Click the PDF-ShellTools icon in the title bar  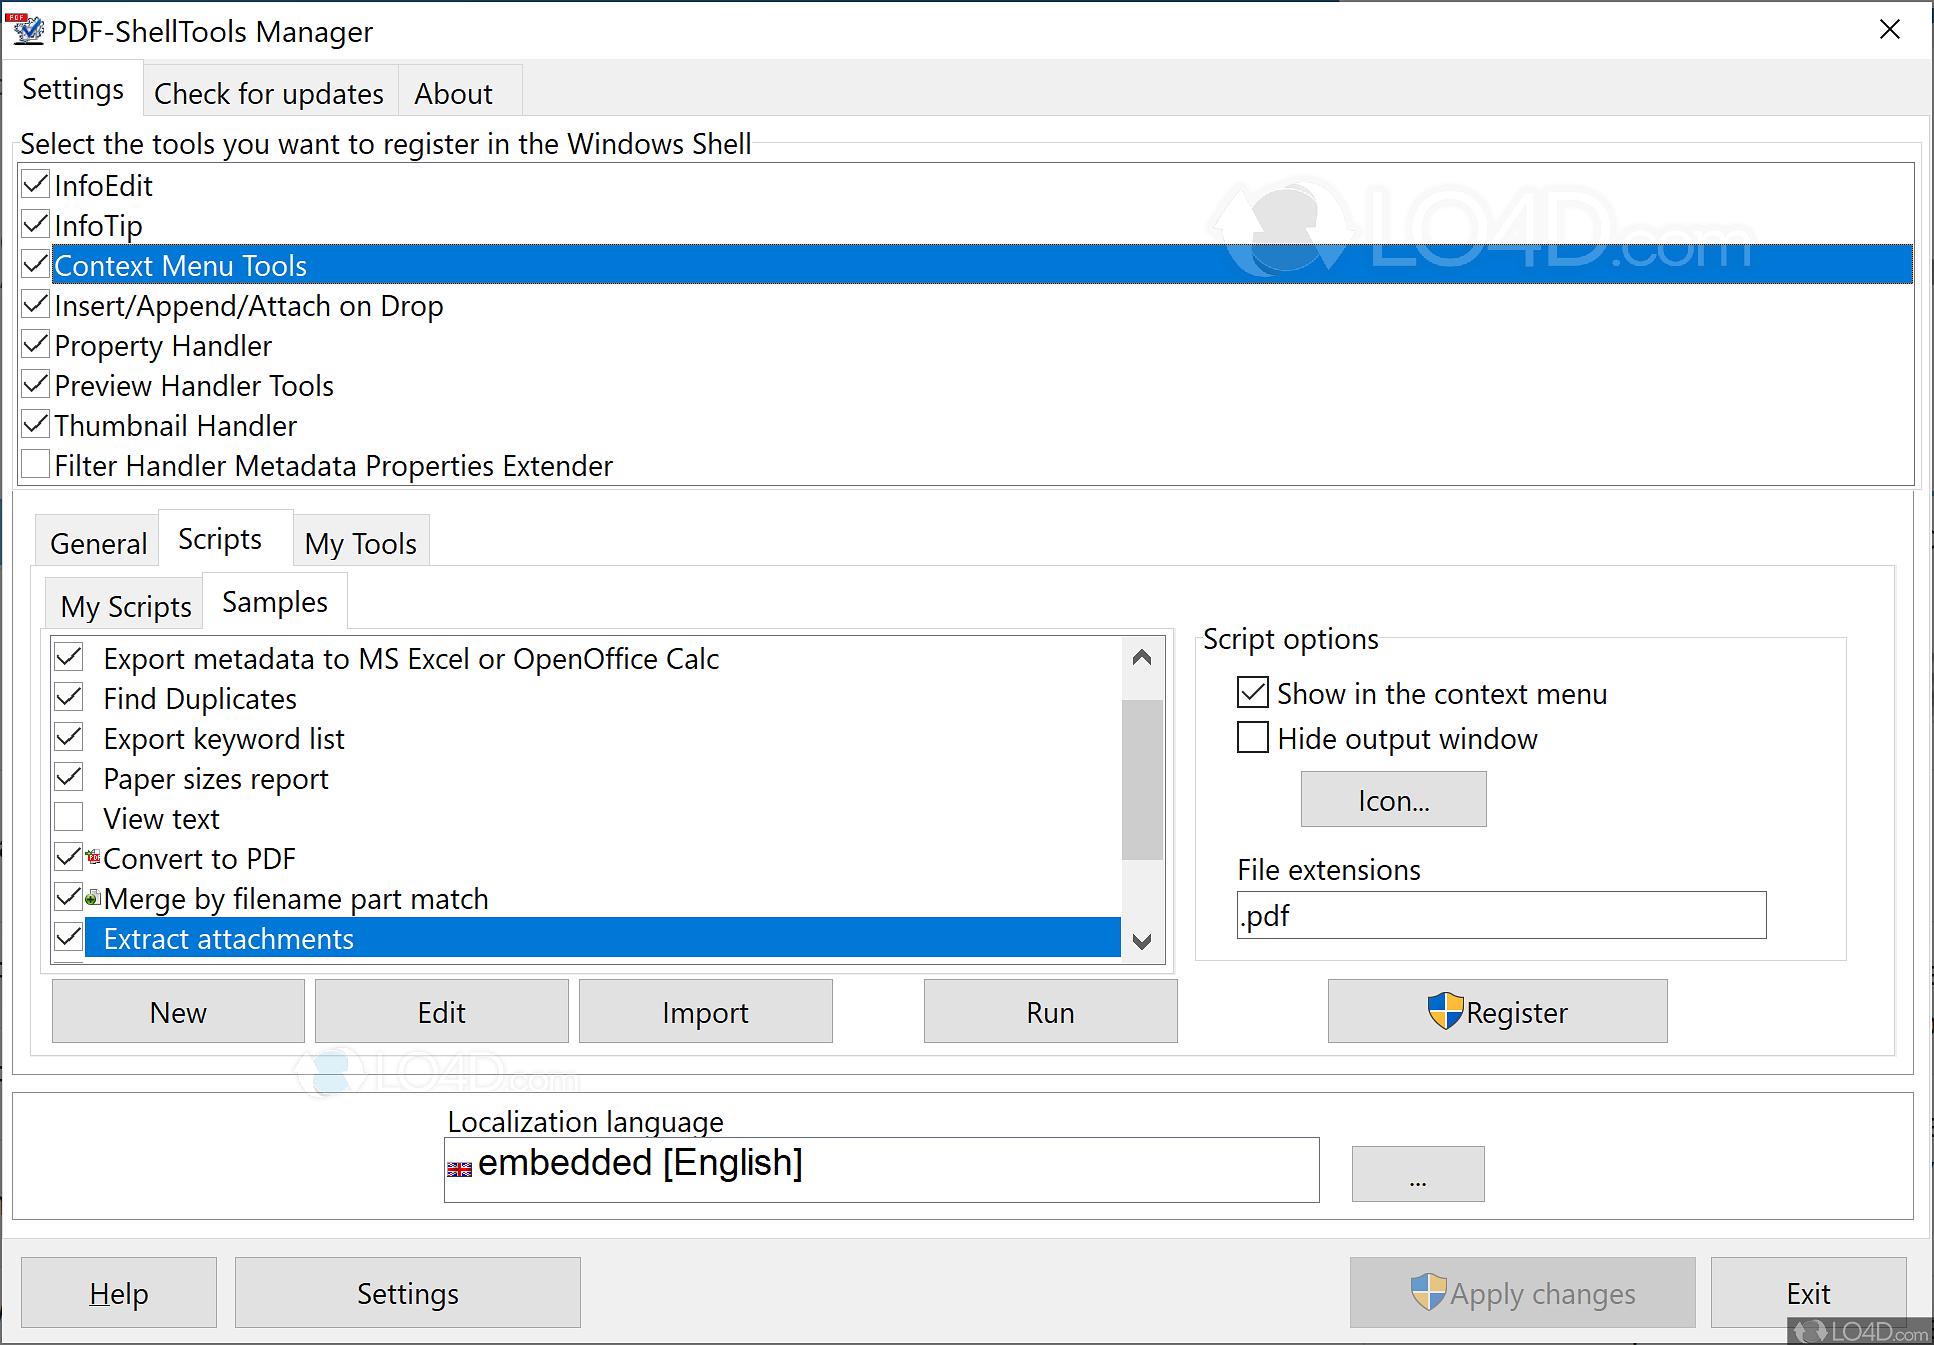[x=27, y=30]
